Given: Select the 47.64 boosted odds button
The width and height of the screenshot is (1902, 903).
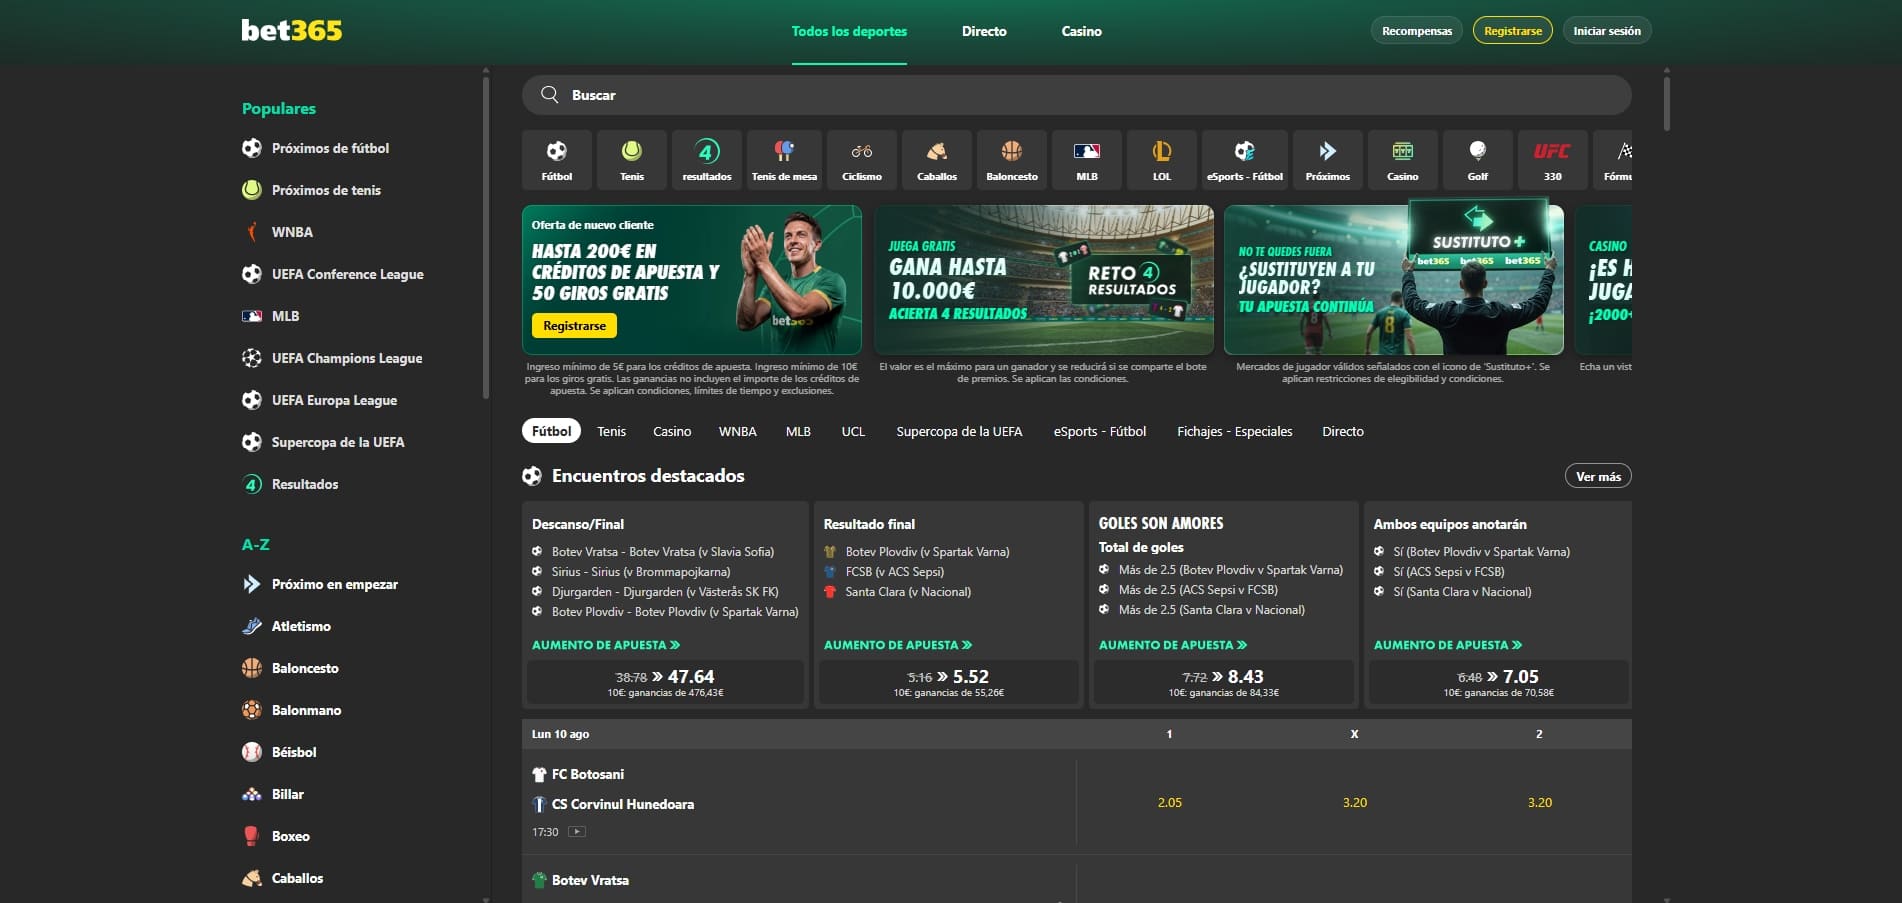Looking at the screenshot, I should [665, 682].
